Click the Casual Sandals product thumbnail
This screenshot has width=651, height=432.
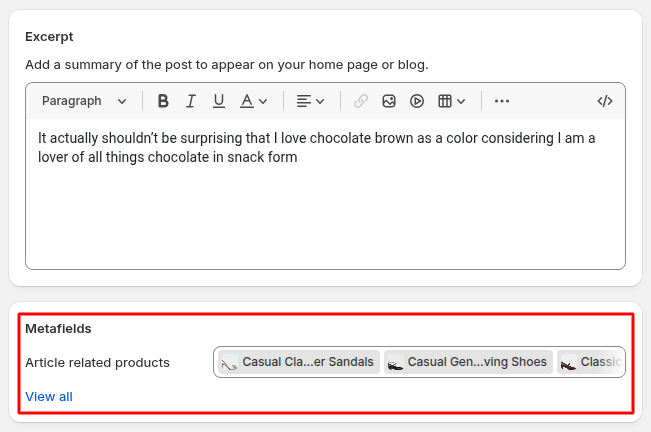[229, 363]
